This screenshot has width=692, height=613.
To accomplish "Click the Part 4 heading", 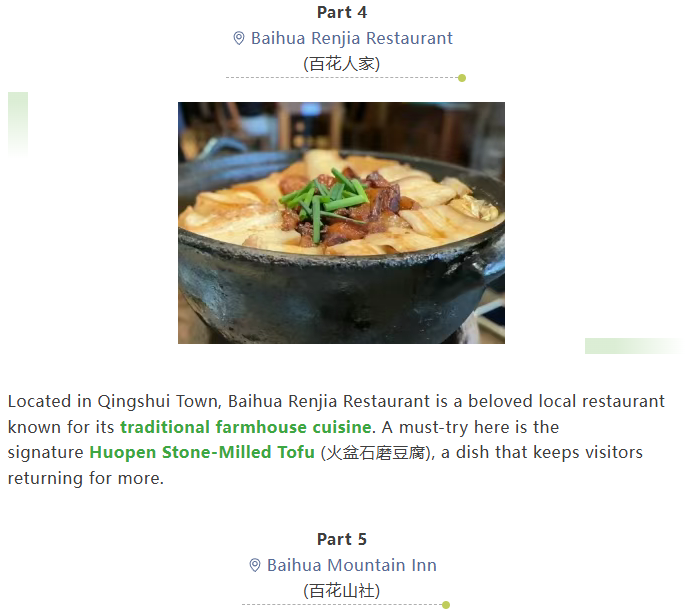I will [342, 12].
